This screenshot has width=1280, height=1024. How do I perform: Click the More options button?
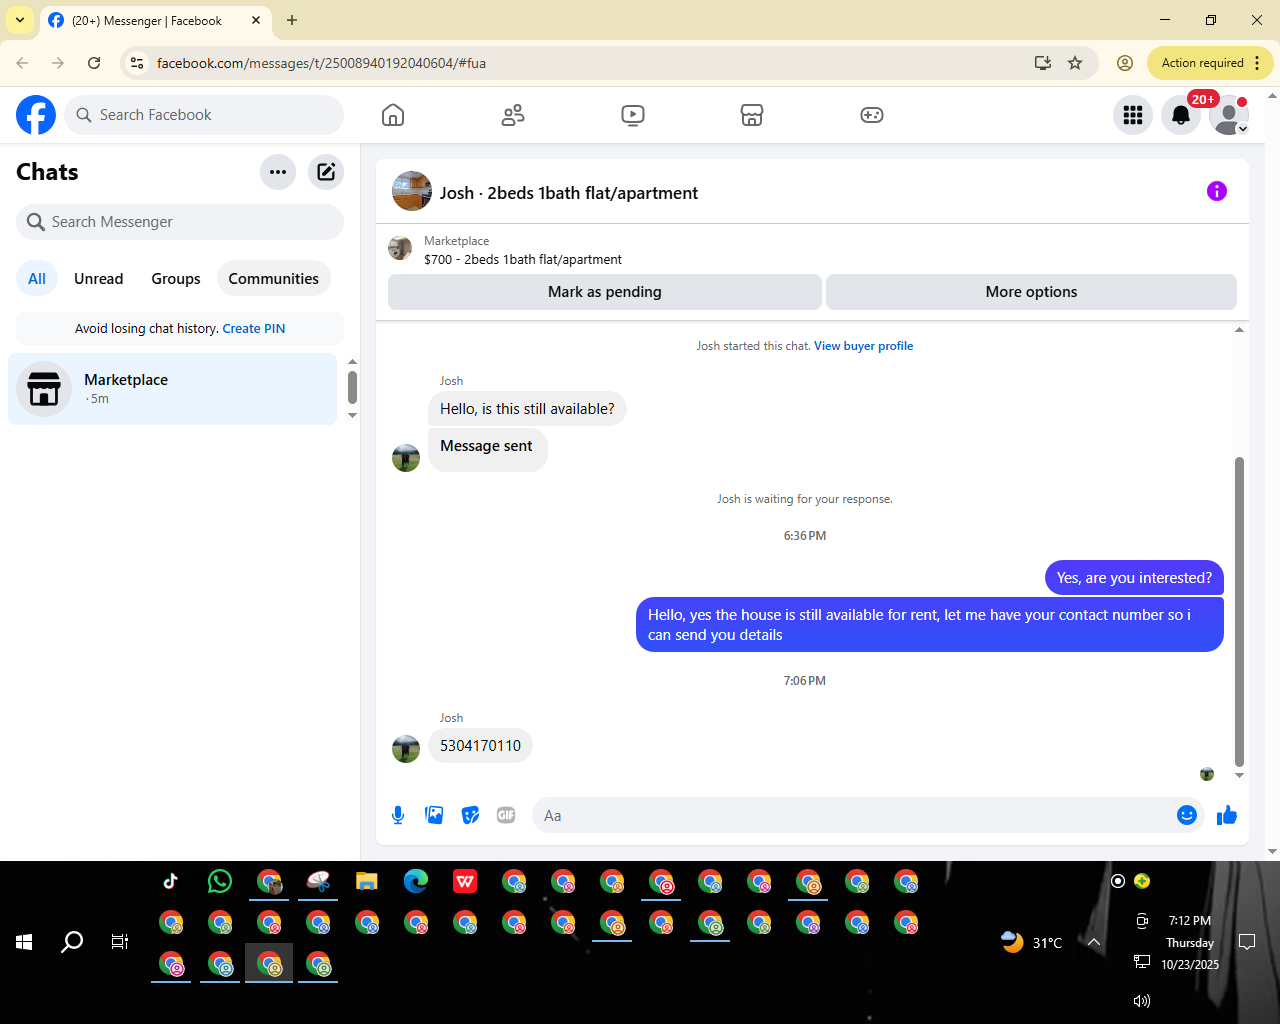[x=1031, y=292]
